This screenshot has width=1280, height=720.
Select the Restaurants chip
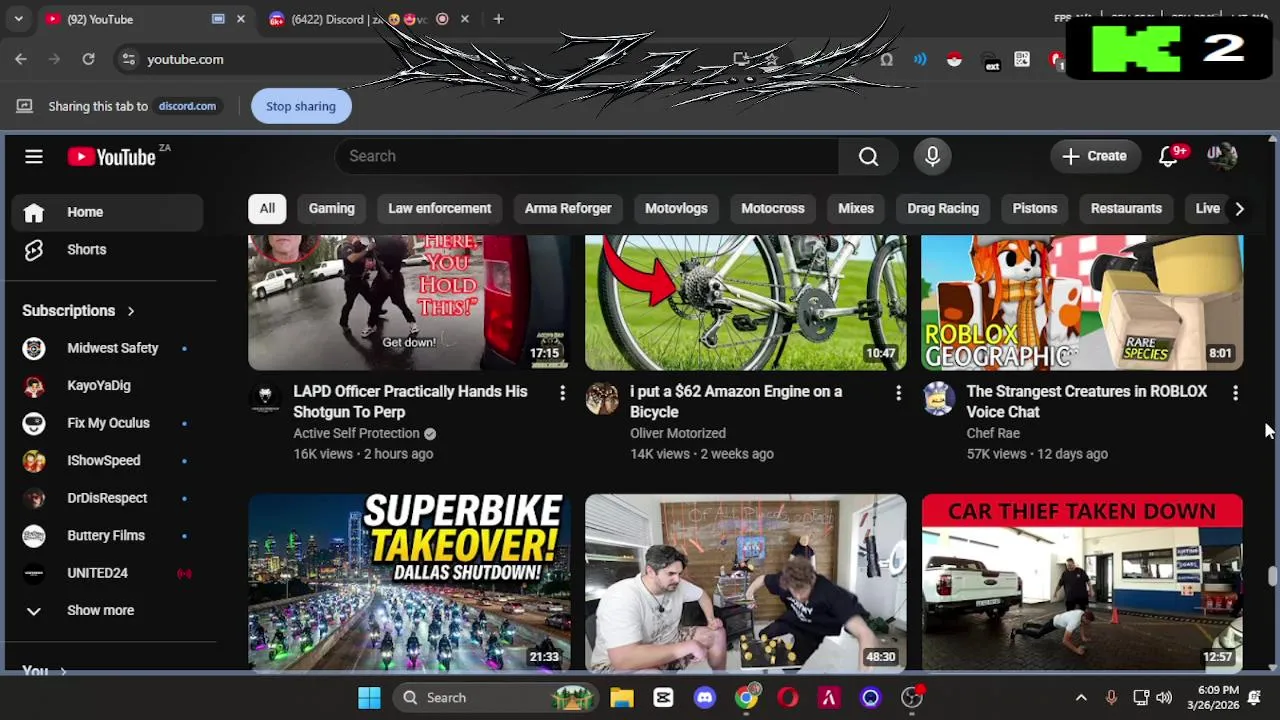tap(1126, 208)
